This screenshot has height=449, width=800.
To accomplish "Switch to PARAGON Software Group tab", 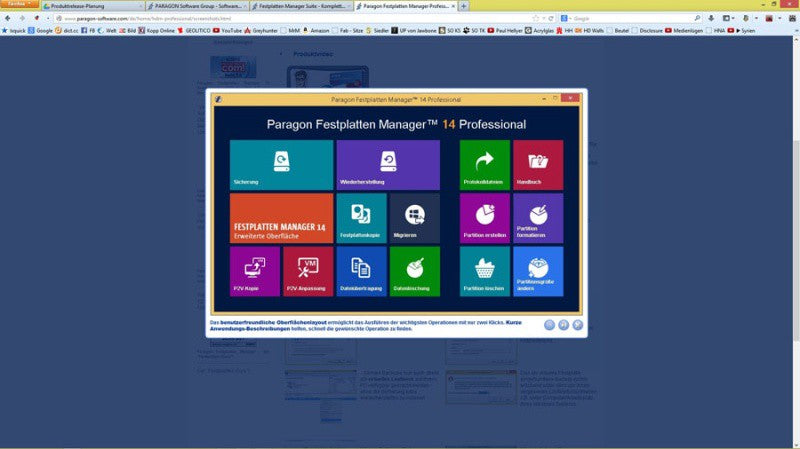I will (197, 6).
